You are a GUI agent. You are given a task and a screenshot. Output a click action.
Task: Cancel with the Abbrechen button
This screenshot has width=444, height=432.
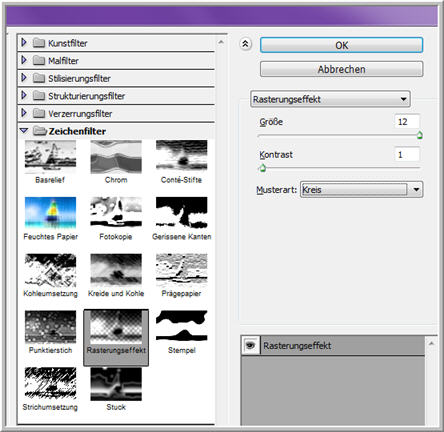[341, 69]
